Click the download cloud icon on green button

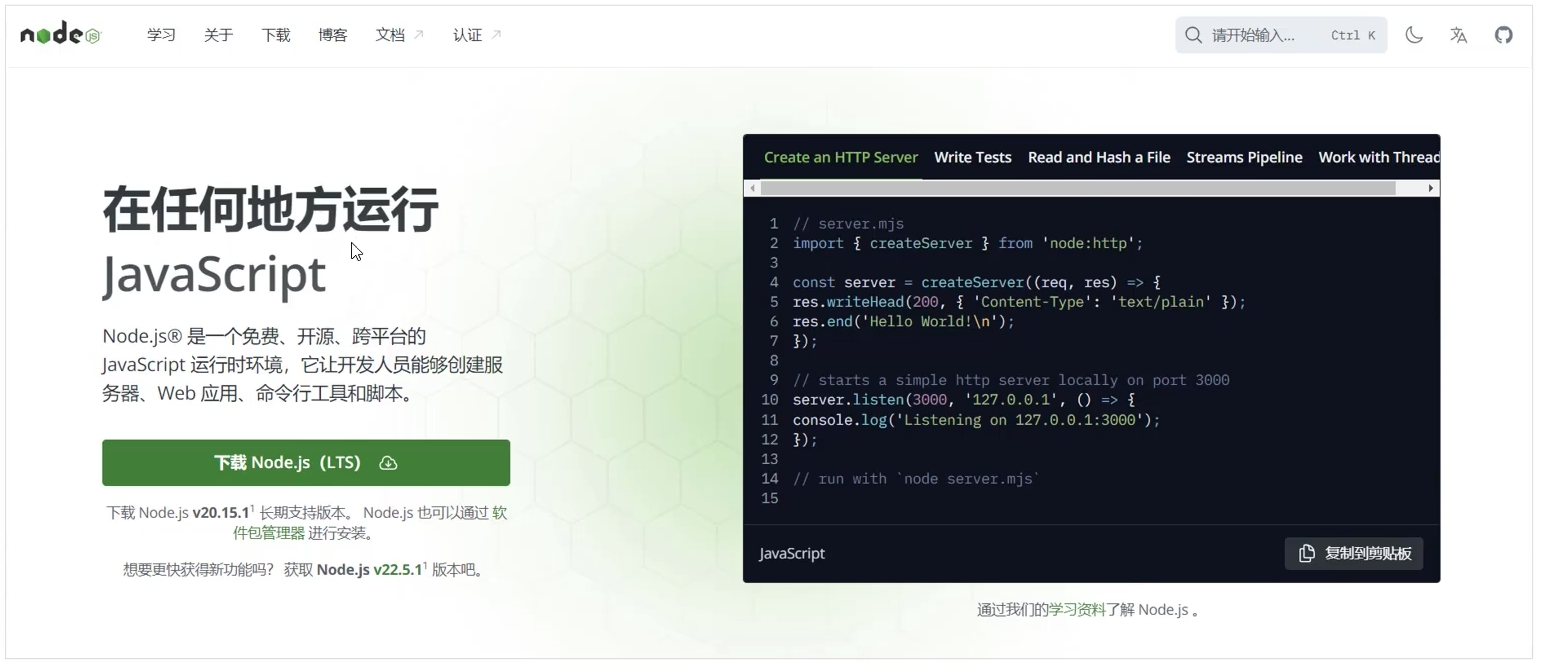pos(388,463)
